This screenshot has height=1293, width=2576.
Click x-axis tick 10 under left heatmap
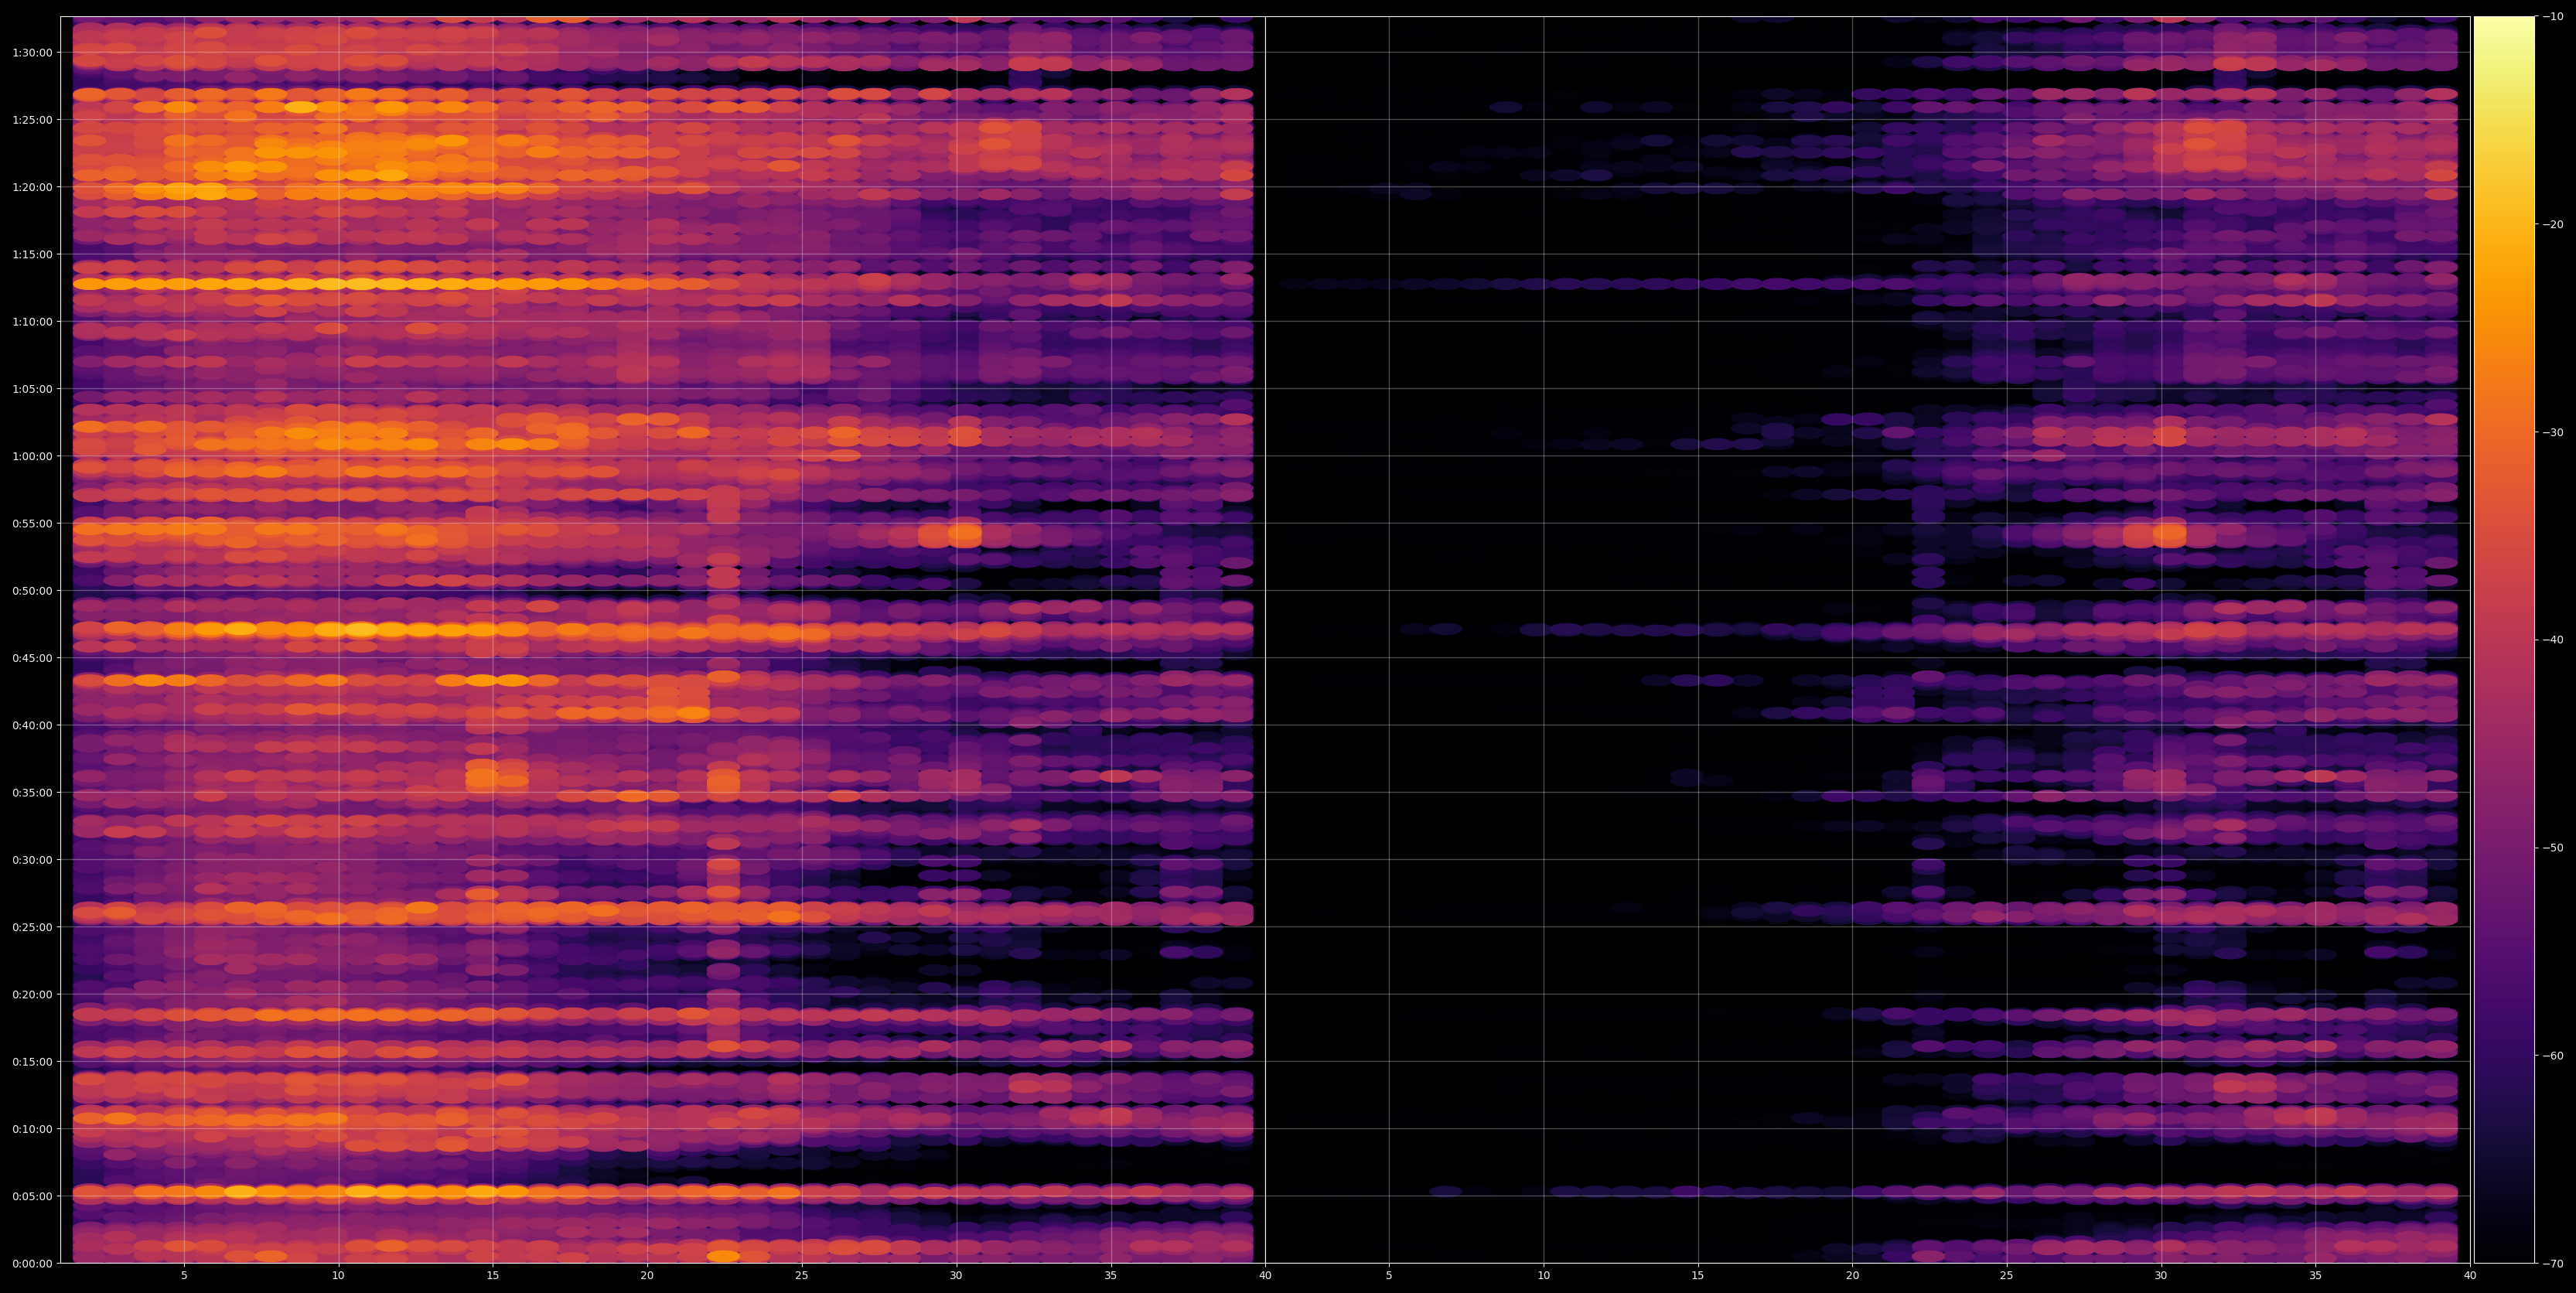pyautogui.click(x=338, y=1276)
